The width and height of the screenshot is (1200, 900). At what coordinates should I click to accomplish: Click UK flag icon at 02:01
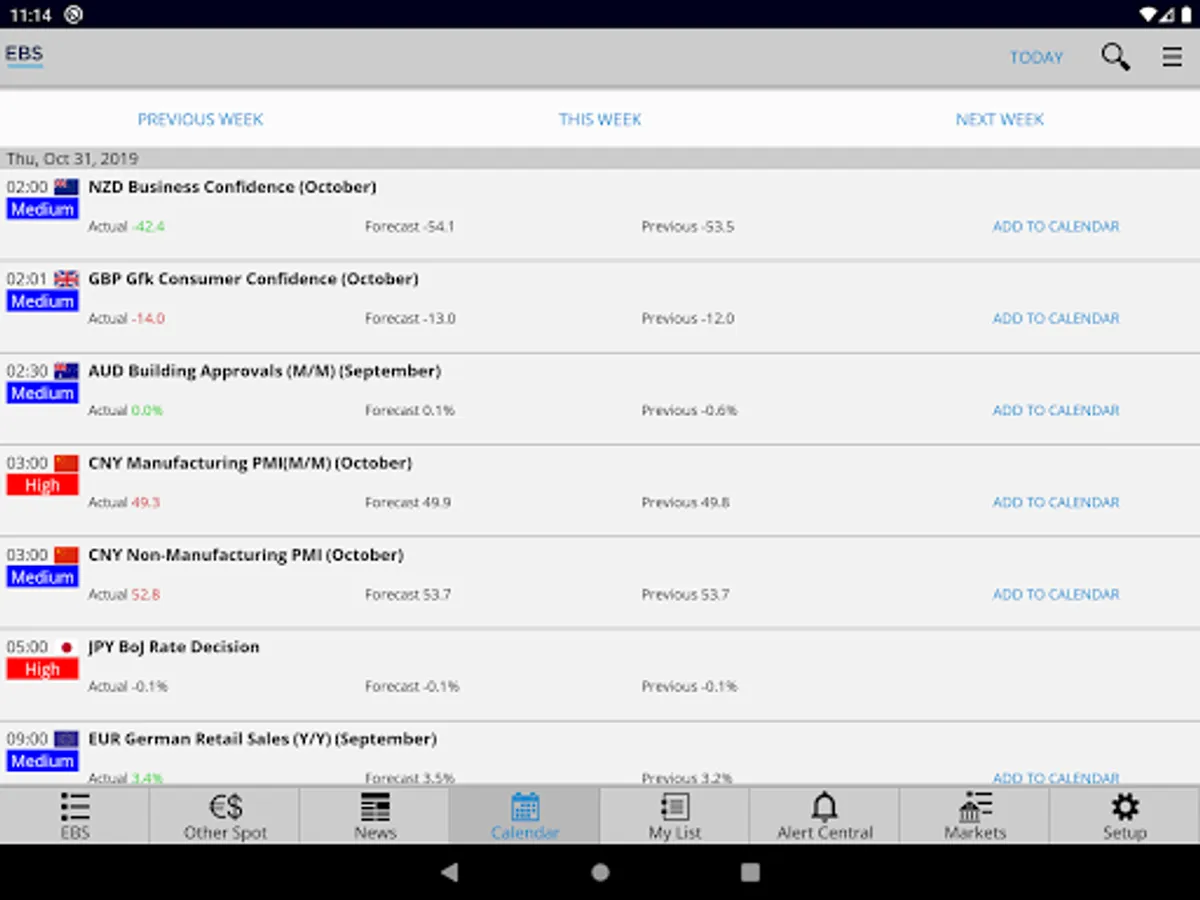tap(66, 279)
